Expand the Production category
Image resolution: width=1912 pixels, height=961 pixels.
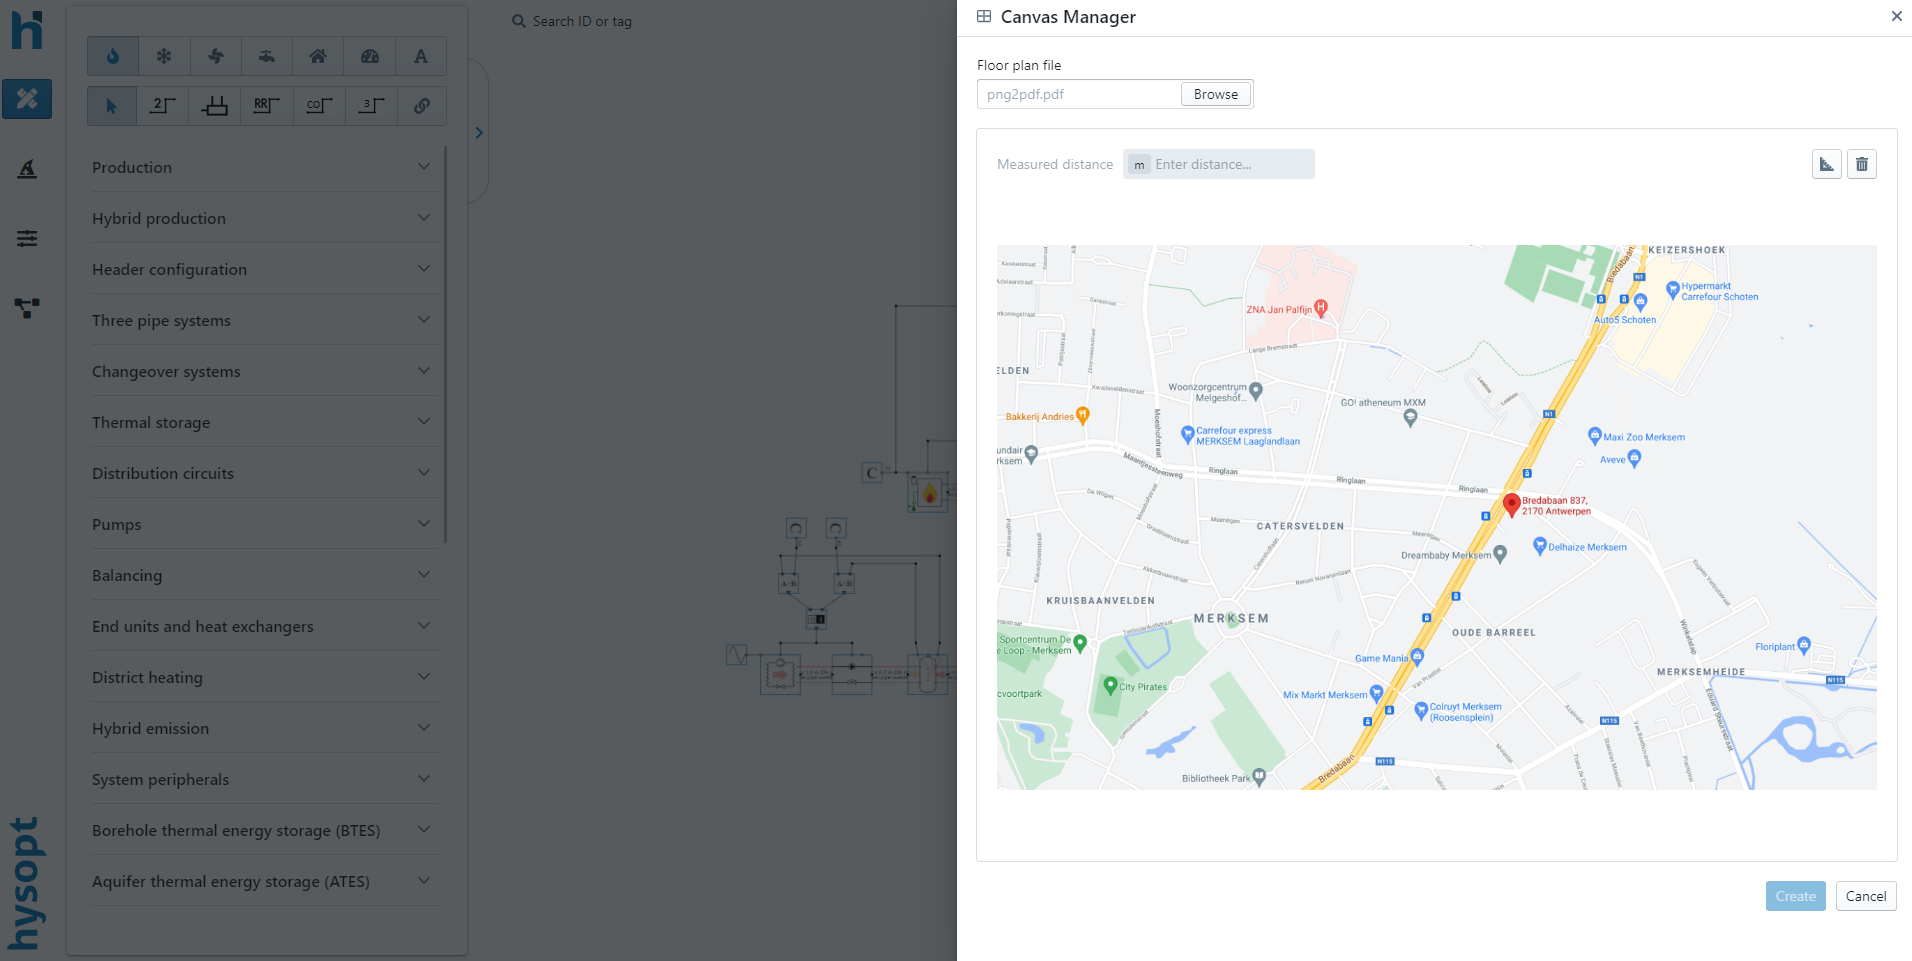(x=262, y=167)
